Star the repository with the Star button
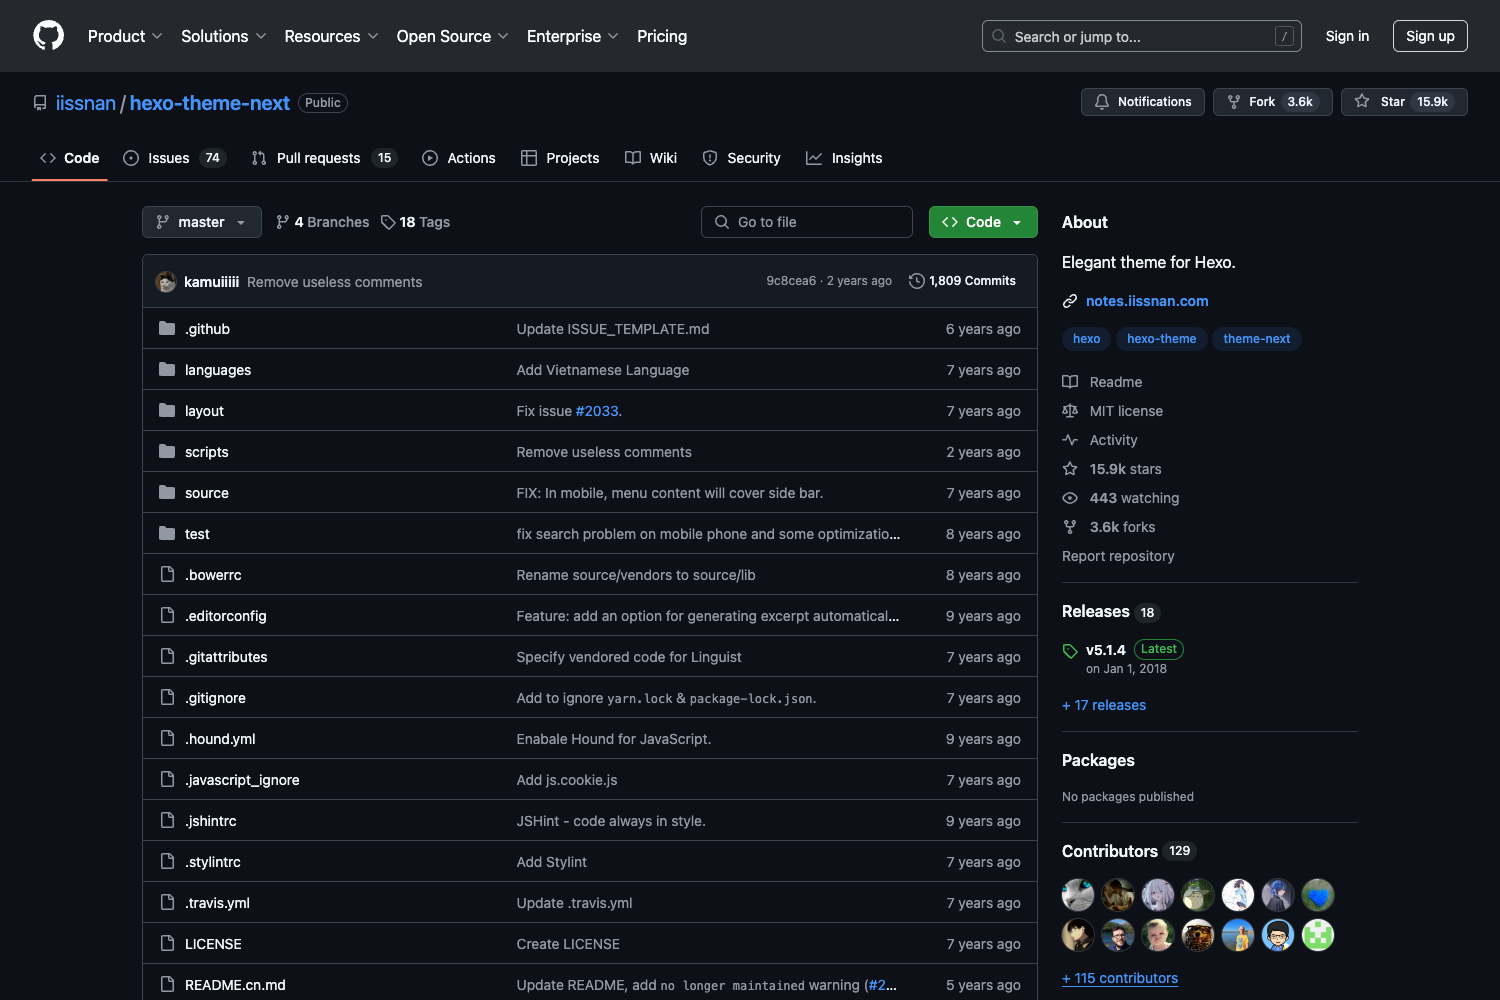The height and width of the screenshot is (1000, 1500). pyautogui.click(x=1404, y=102)
